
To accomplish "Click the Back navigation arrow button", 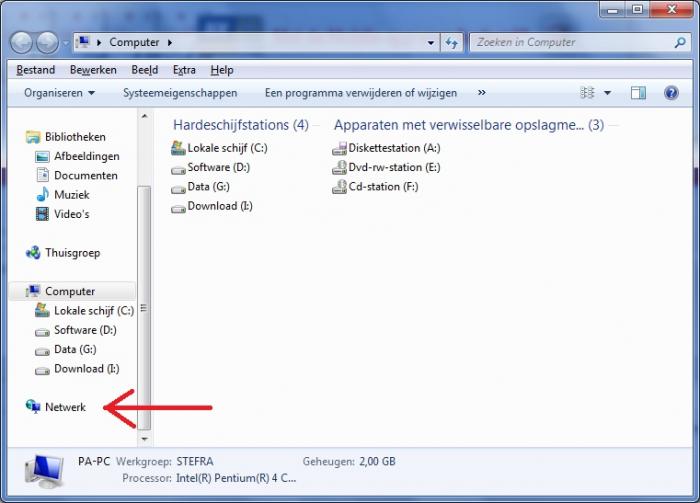I will 21,43.
